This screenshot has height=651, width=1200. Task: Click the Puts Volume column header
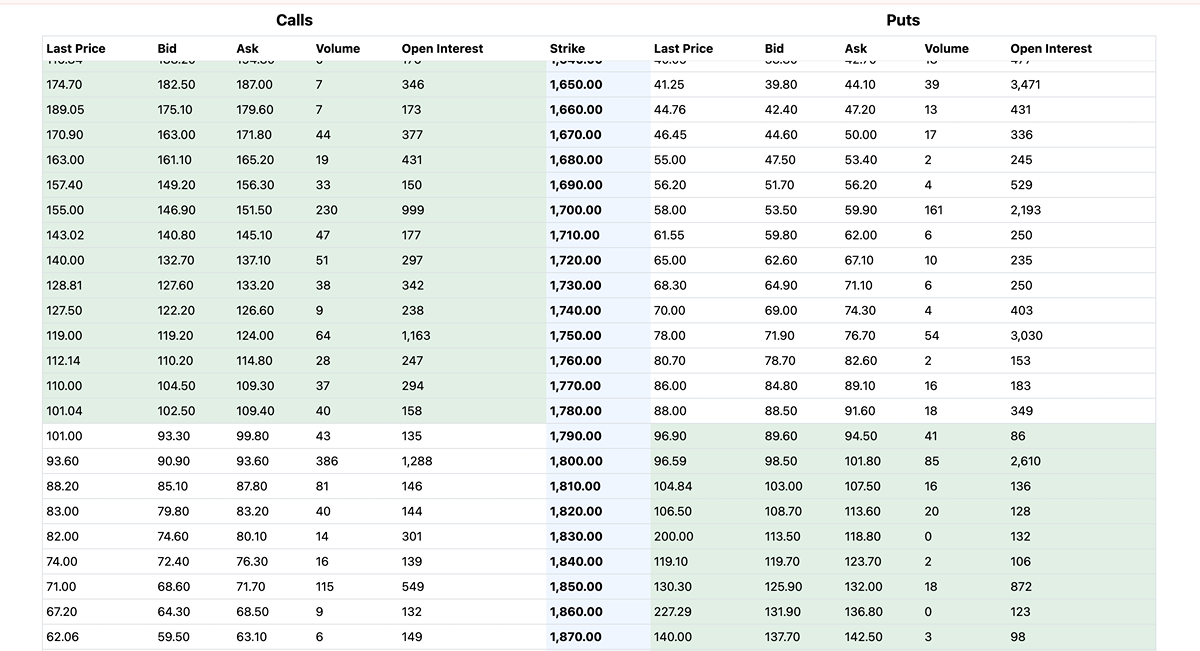click(946, 48)
